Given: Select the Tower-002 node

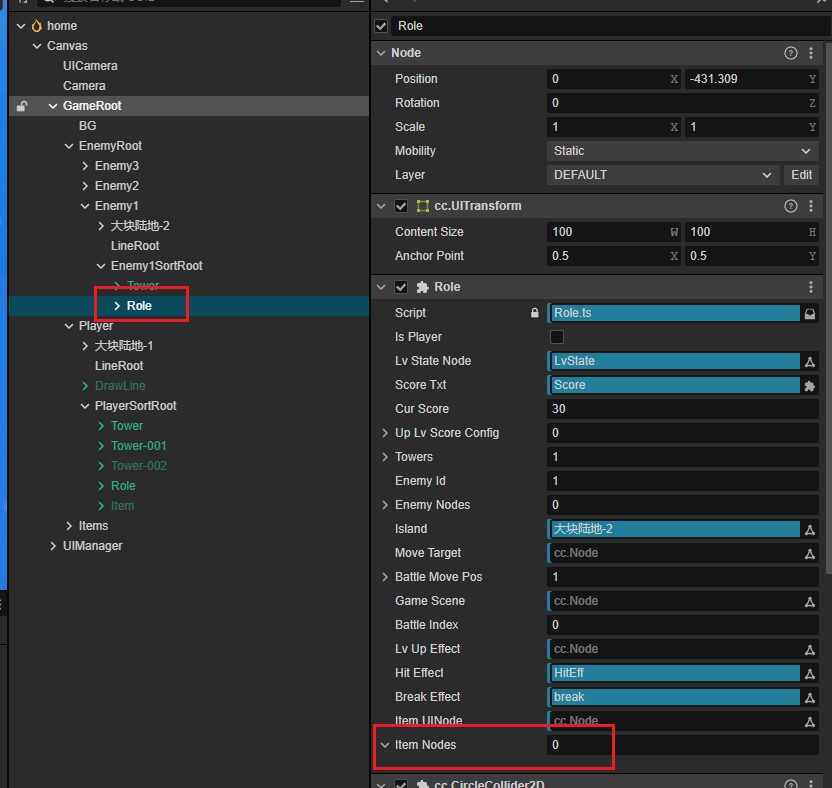Looking at the screenshot, I should 138,466.
